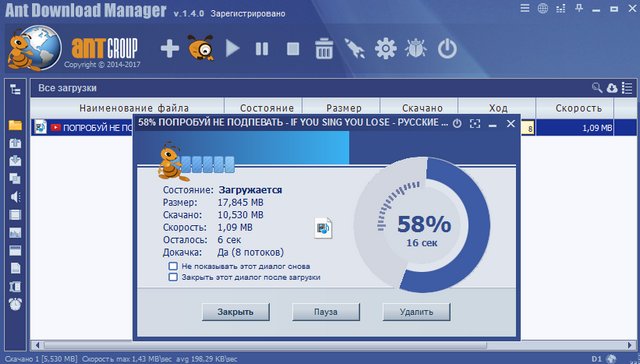Click the file type icon in dialog
Image resolution: width=640 pixels, height=364 pixels.
pyautogui.click(x=323, y=228)
